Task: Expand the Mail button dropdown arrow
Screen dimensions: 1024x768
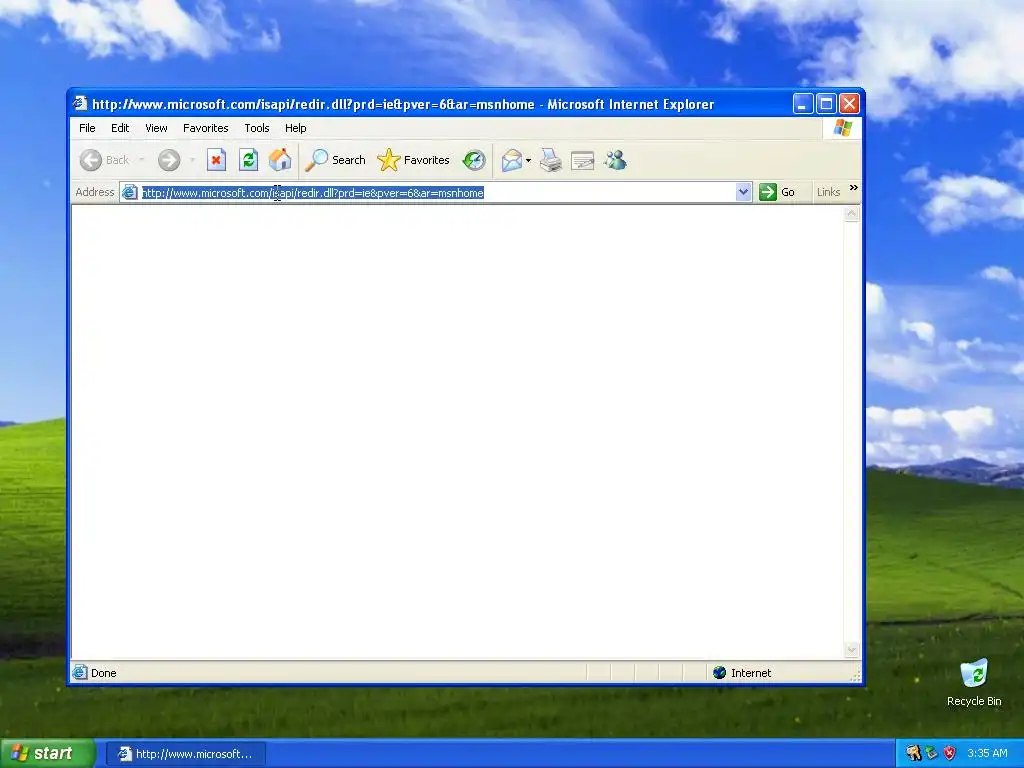Action: tap(528, 160)
